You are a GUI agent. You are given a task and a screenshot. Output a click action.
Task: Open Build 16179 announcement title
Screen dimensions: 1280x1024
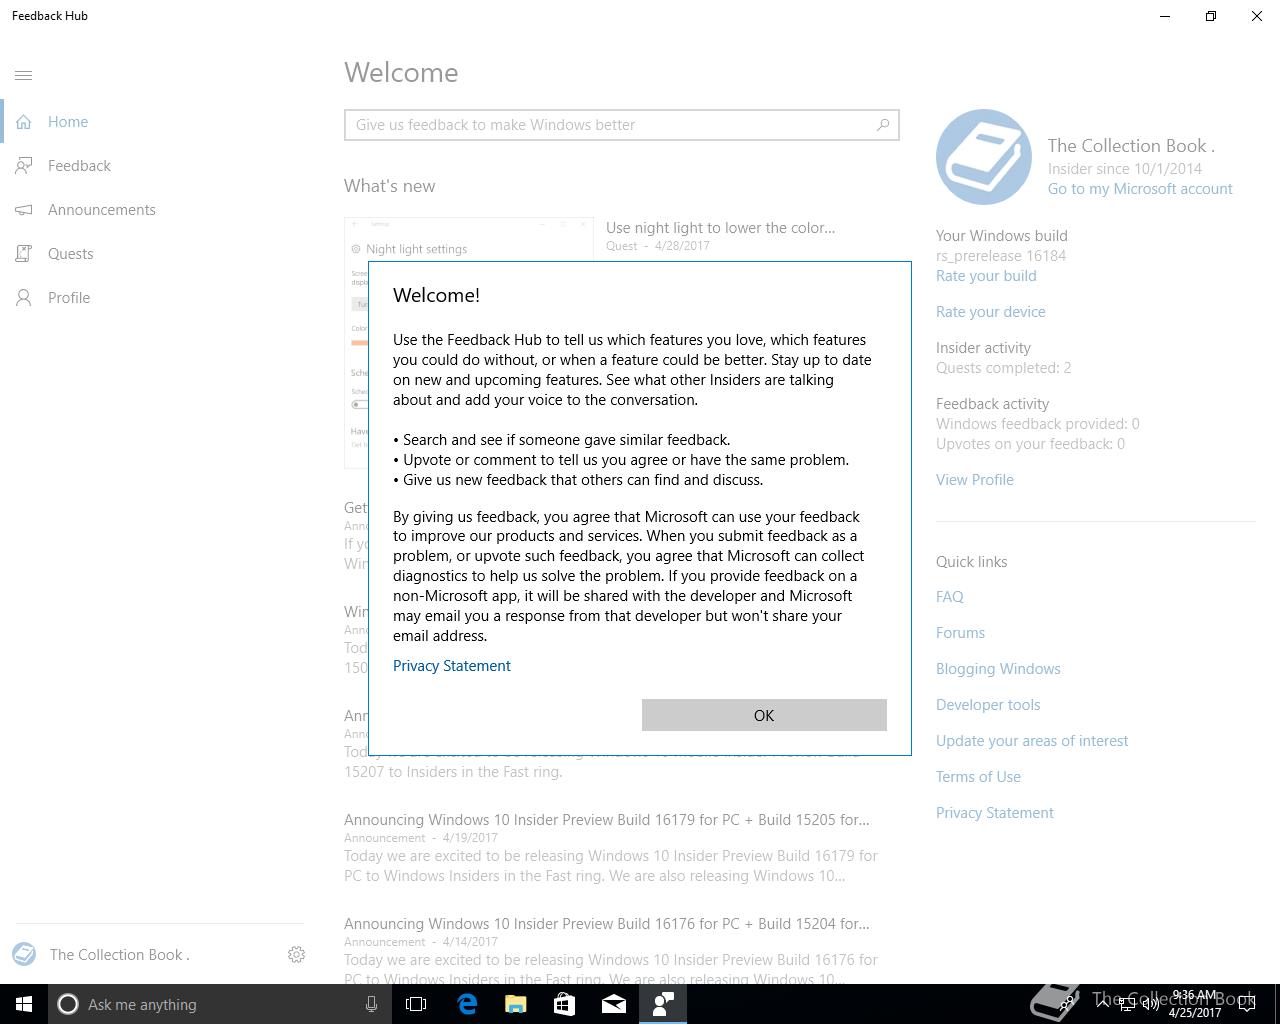point(607,820)
